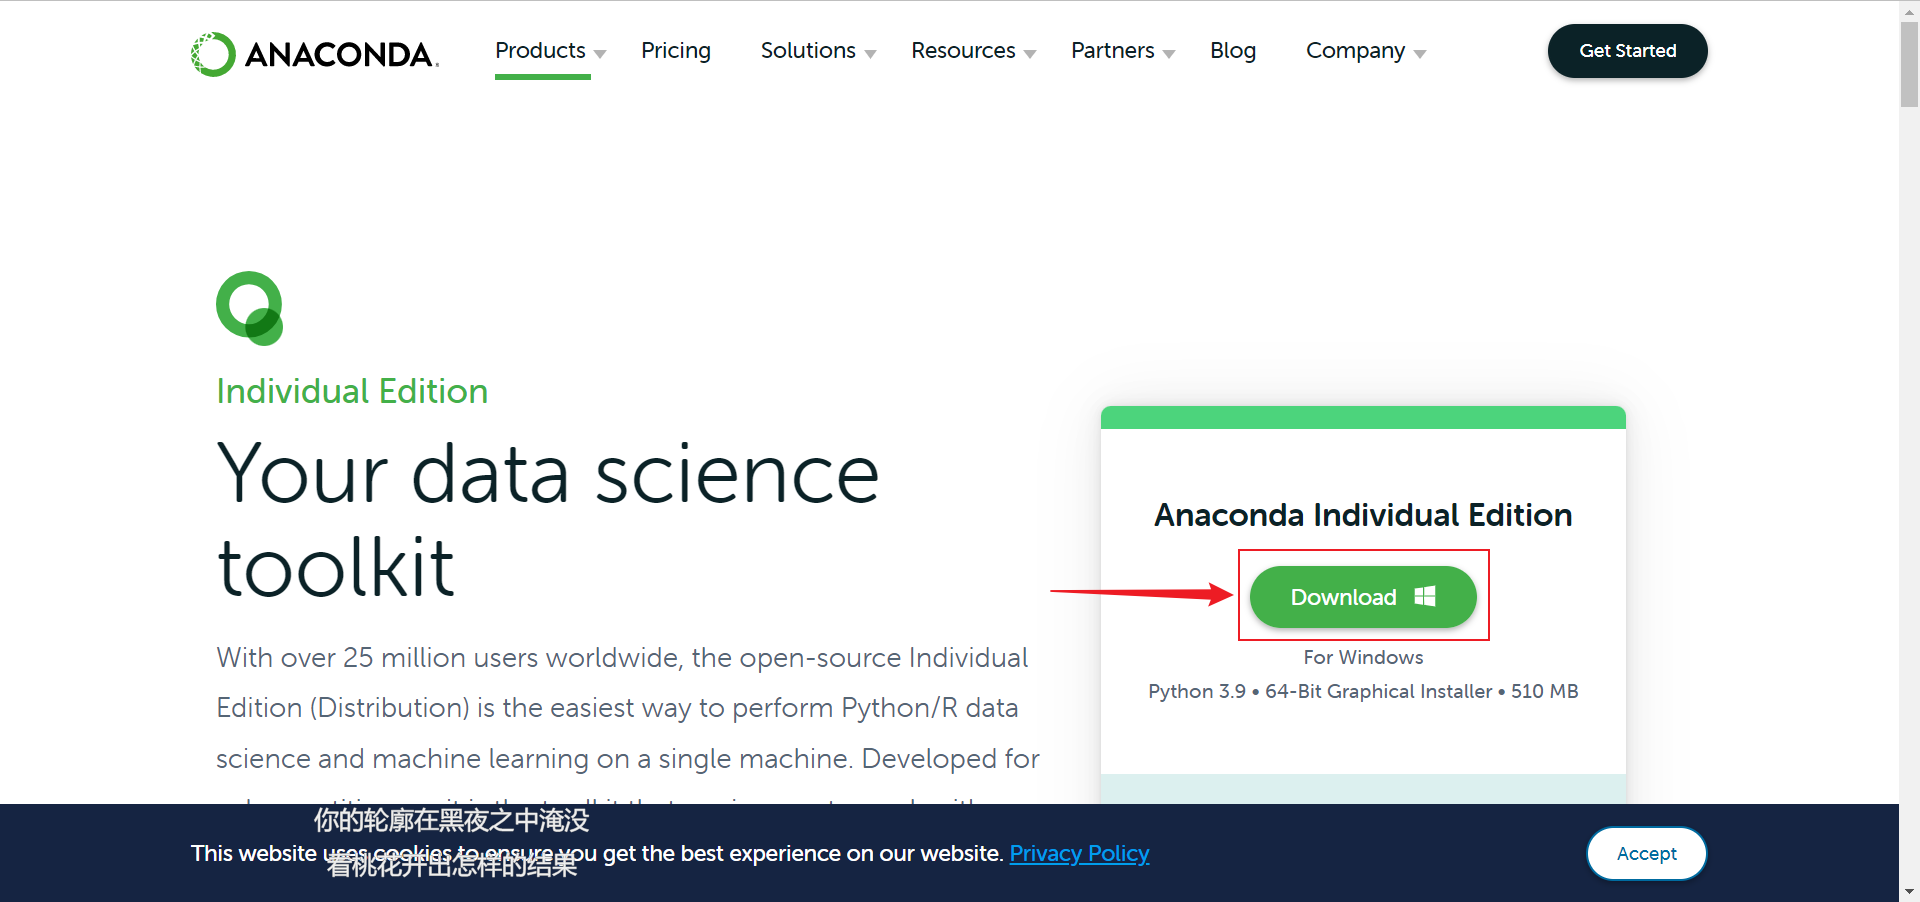
Task: Open the Privacy Policy link
Action: [1079, 853]
